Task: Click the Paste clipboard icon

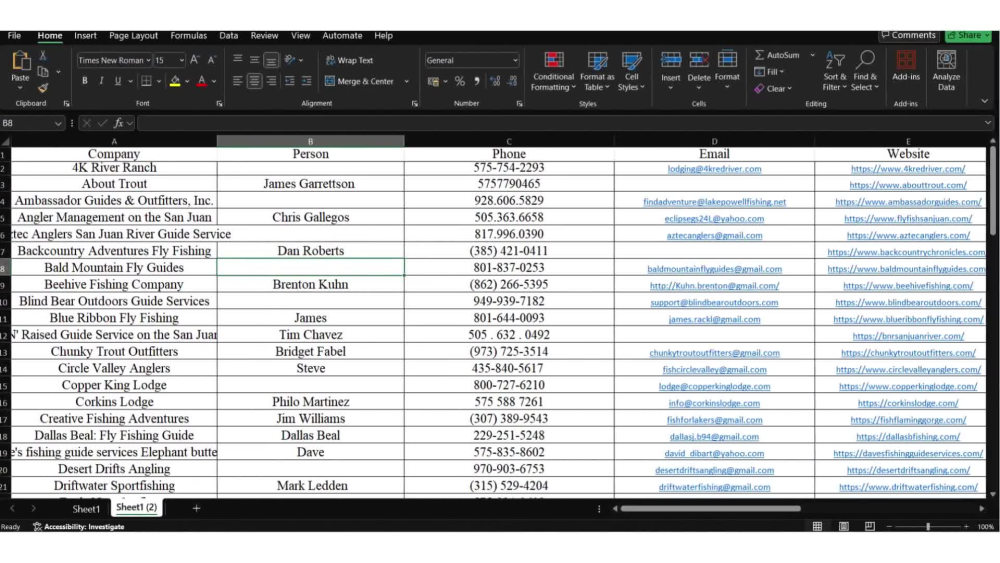Action: [20, 62]
